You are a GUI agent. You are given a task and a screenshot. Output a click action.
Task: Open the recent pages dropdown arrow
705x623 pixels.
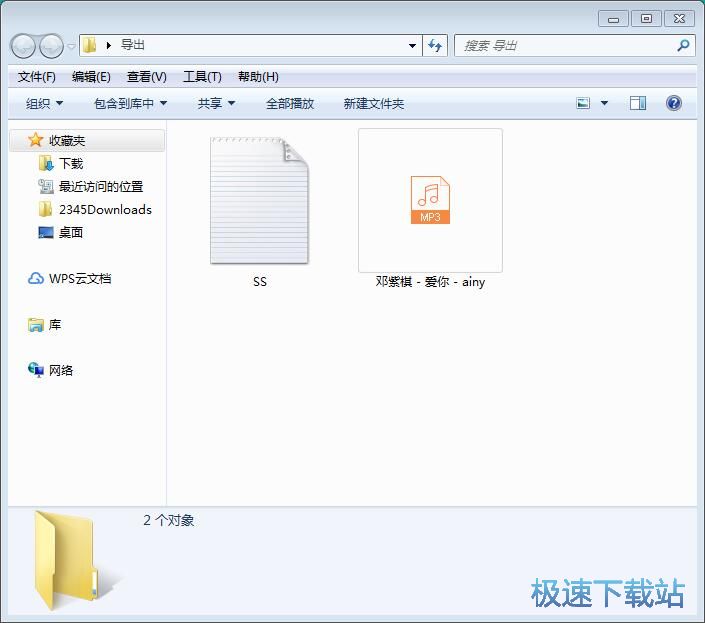(71, 46)
